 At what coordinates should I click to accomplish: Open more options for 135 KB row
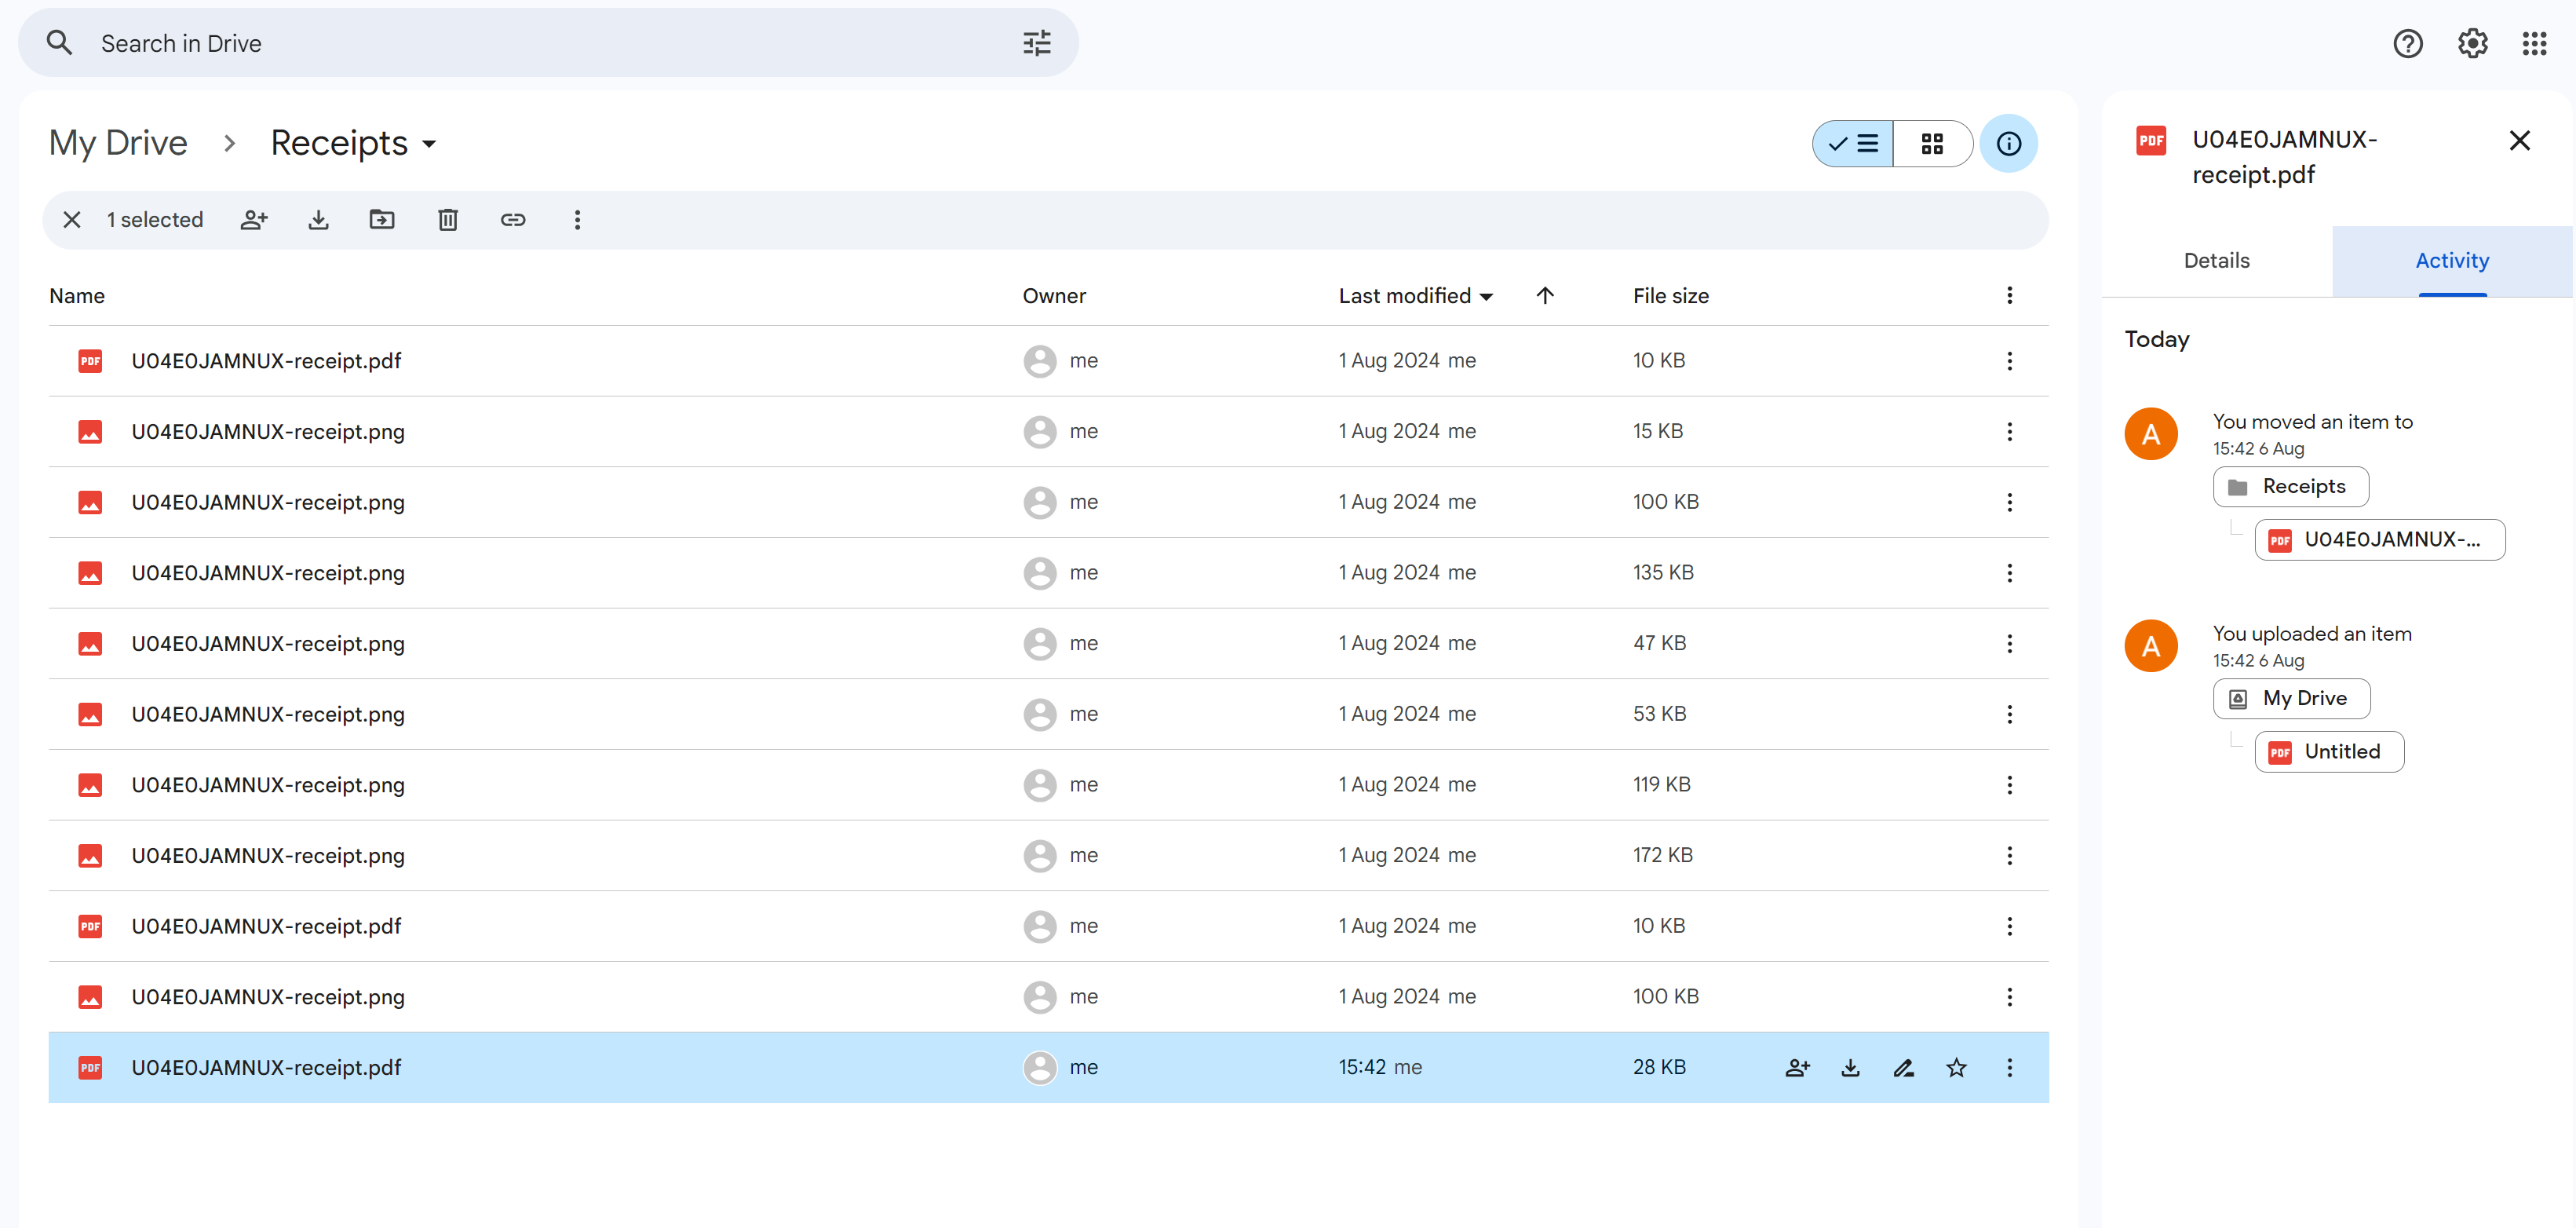(2009, 573)
